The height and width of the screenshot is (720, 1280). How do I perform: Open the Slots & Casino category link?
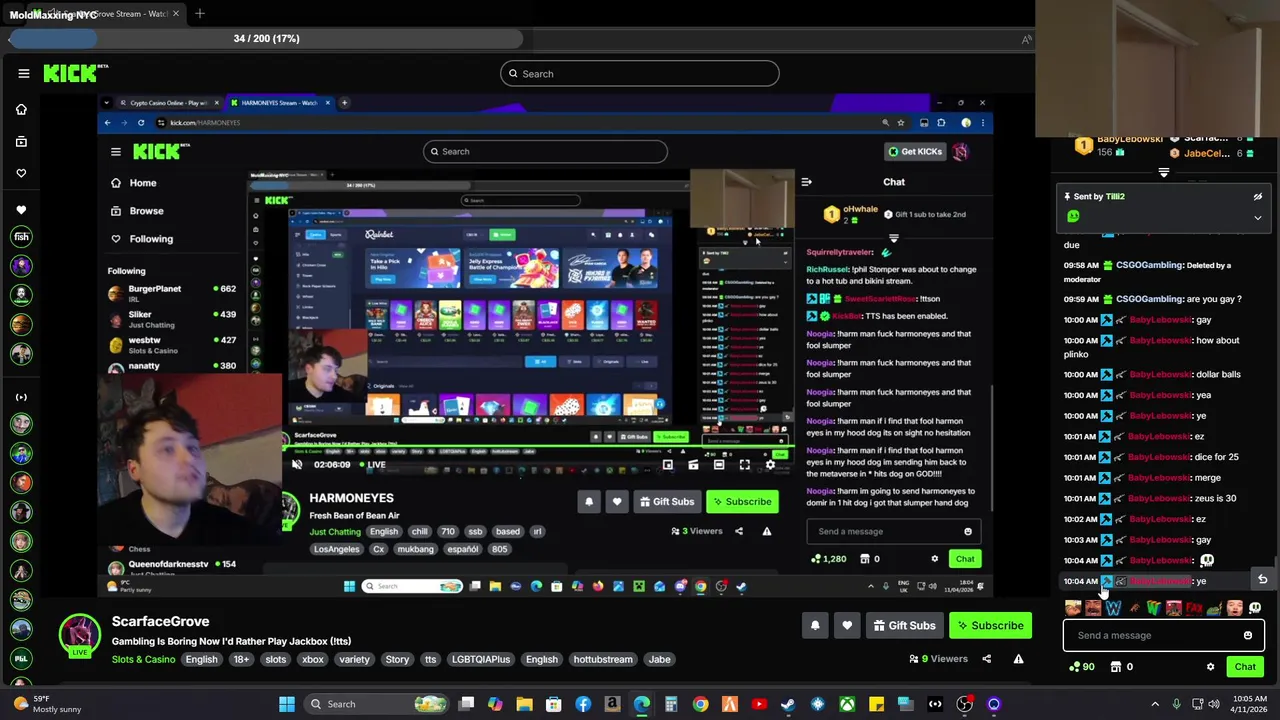pyautogui.click(x=143, y=659)
